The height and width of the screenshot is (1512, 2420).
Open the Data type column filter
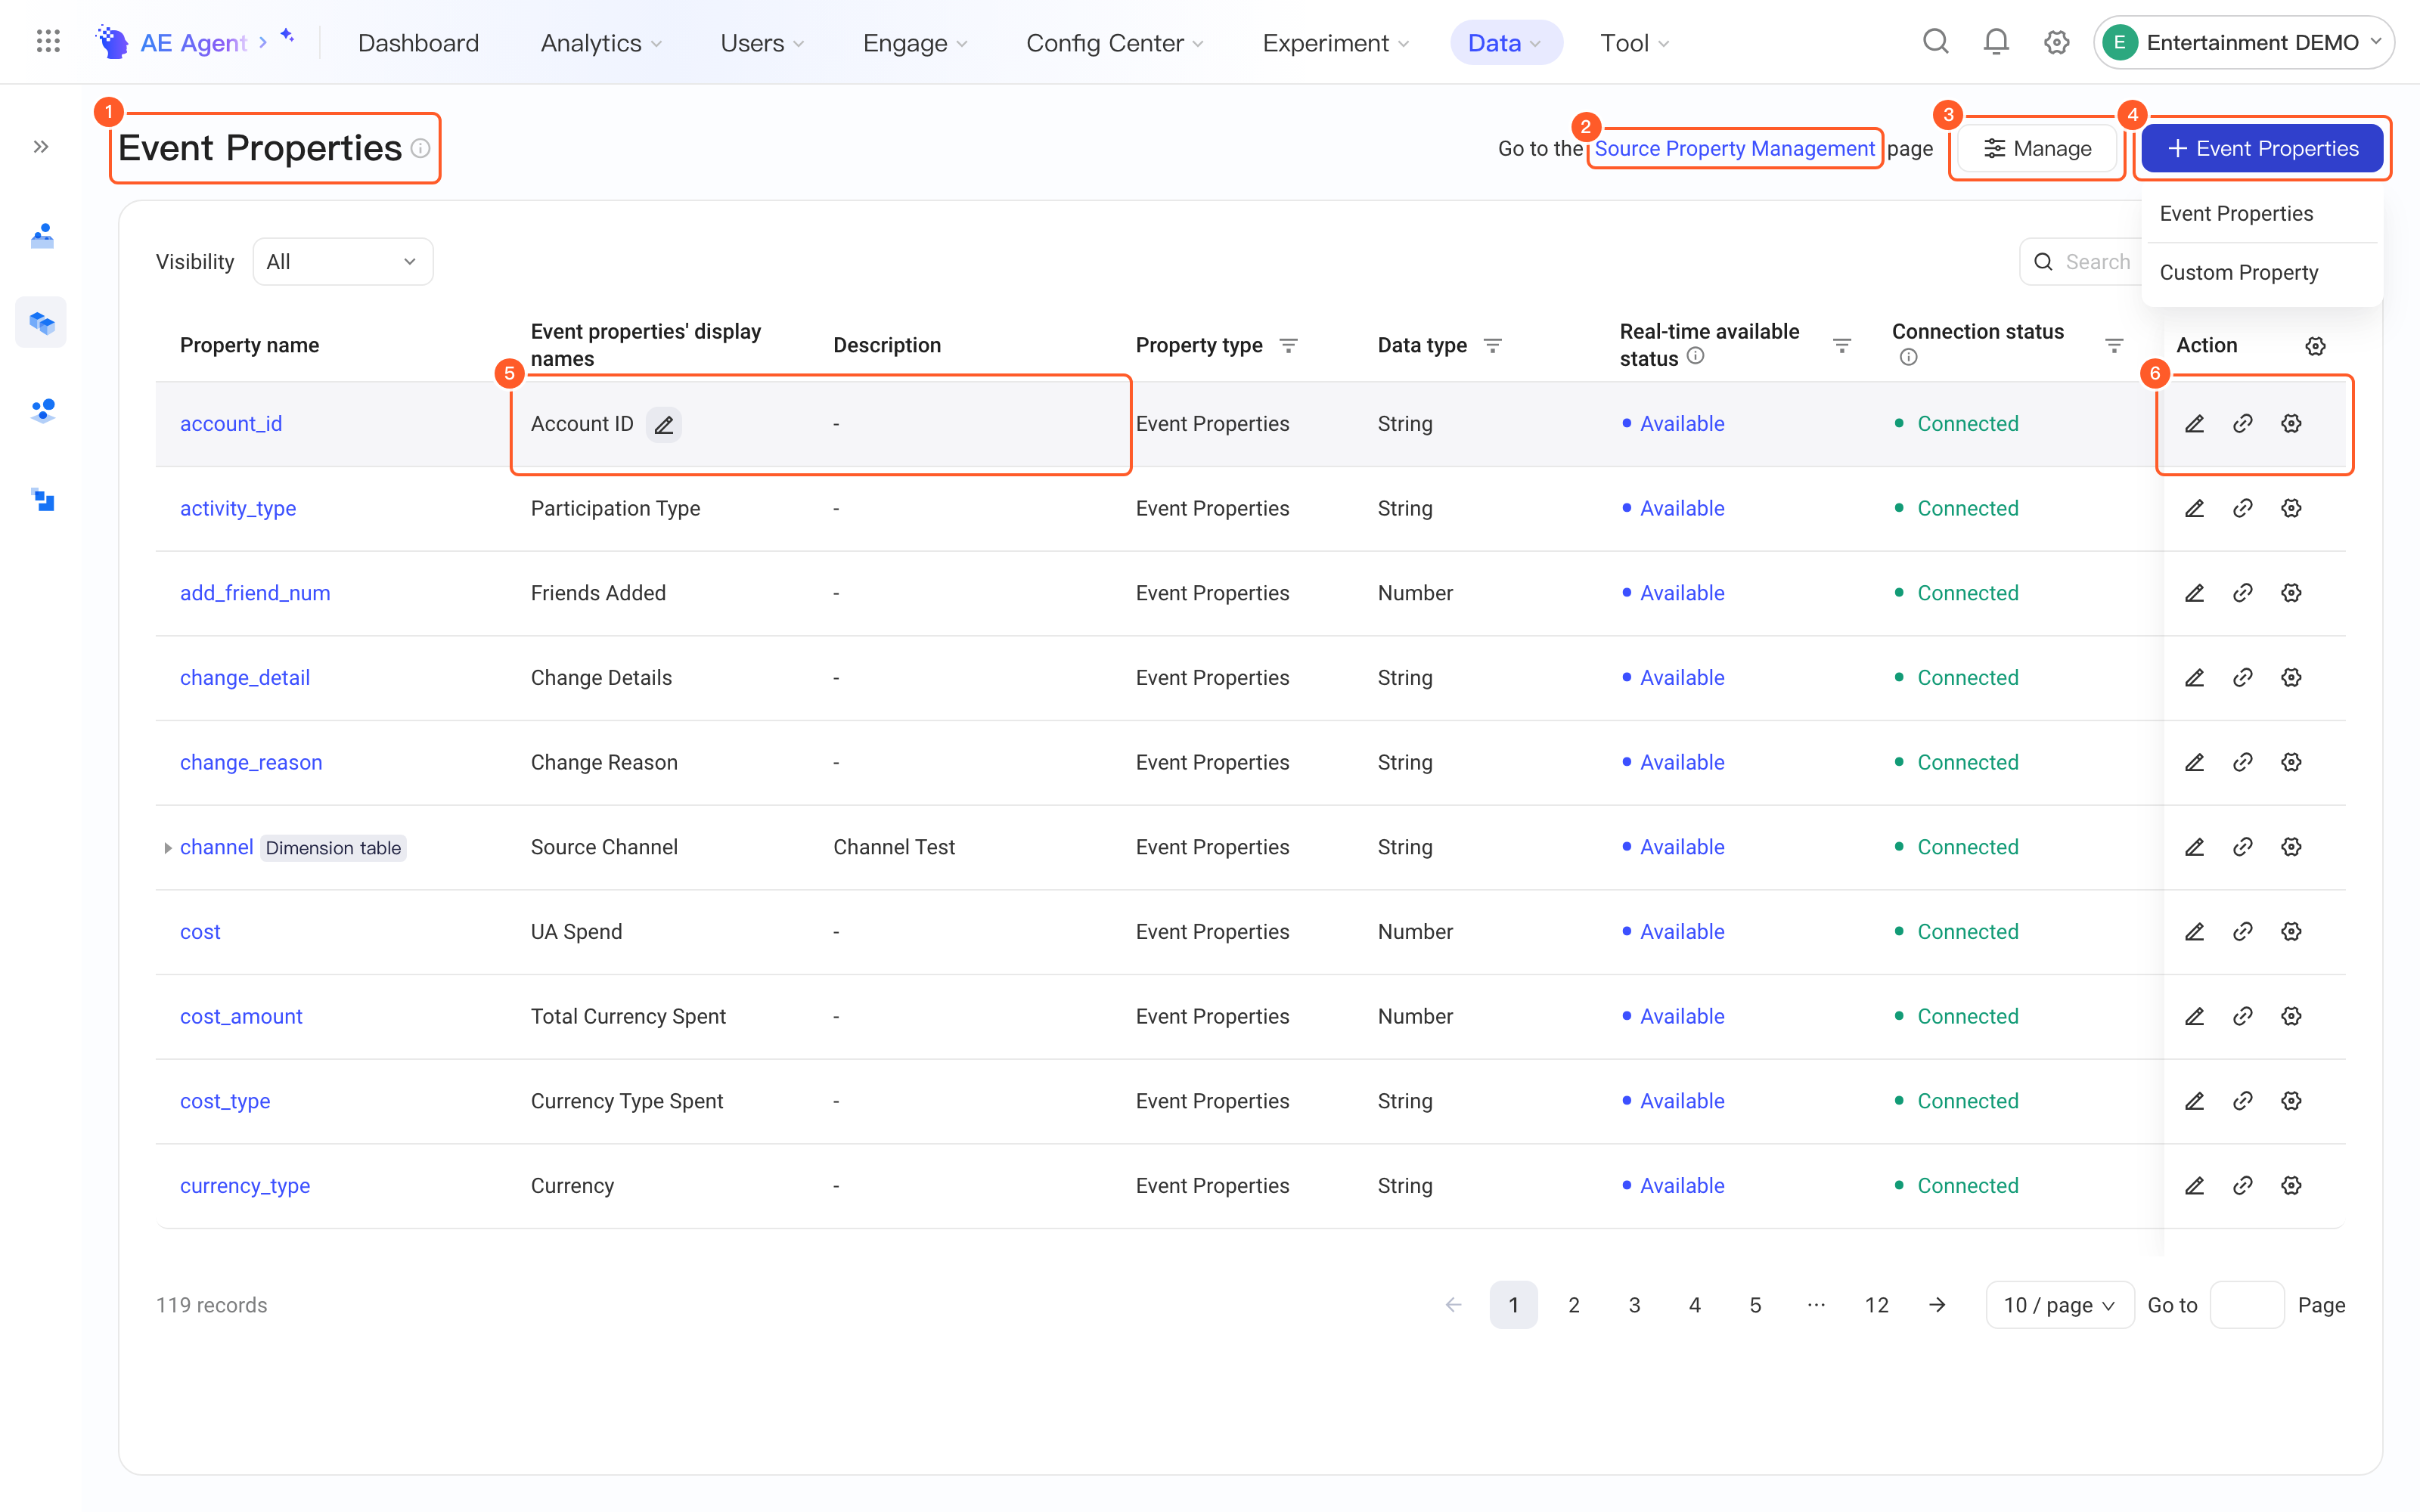1492,345
